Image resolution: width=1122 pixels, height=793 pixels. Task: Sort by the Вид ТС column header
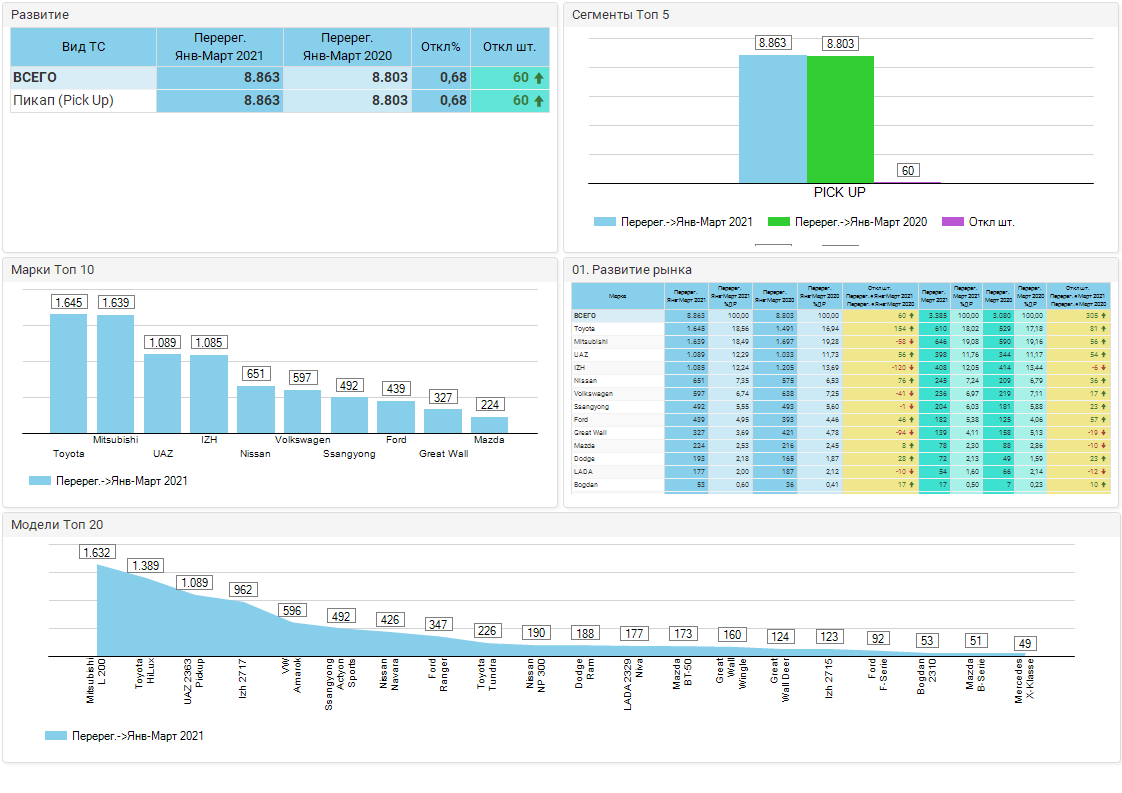(83, 47)
